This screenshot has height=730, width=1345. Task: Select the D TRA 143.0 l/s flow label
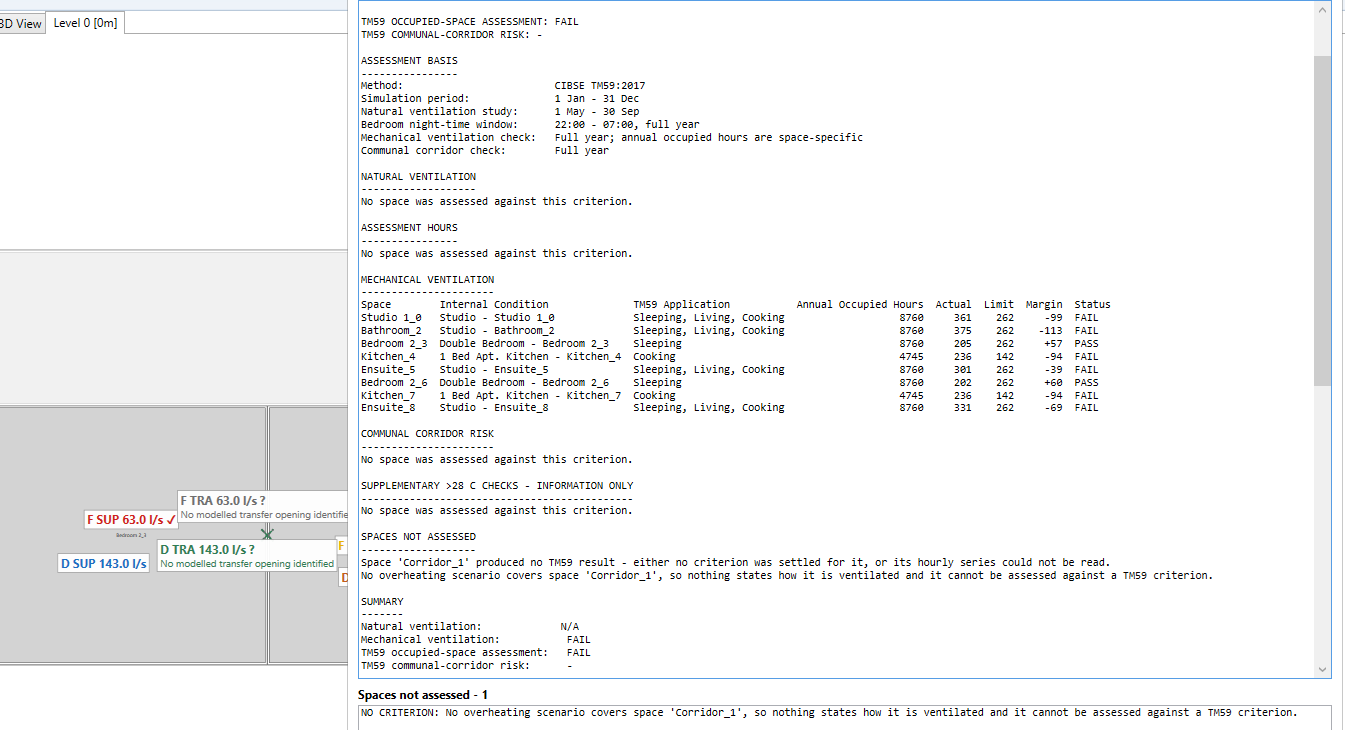(206, 549)
